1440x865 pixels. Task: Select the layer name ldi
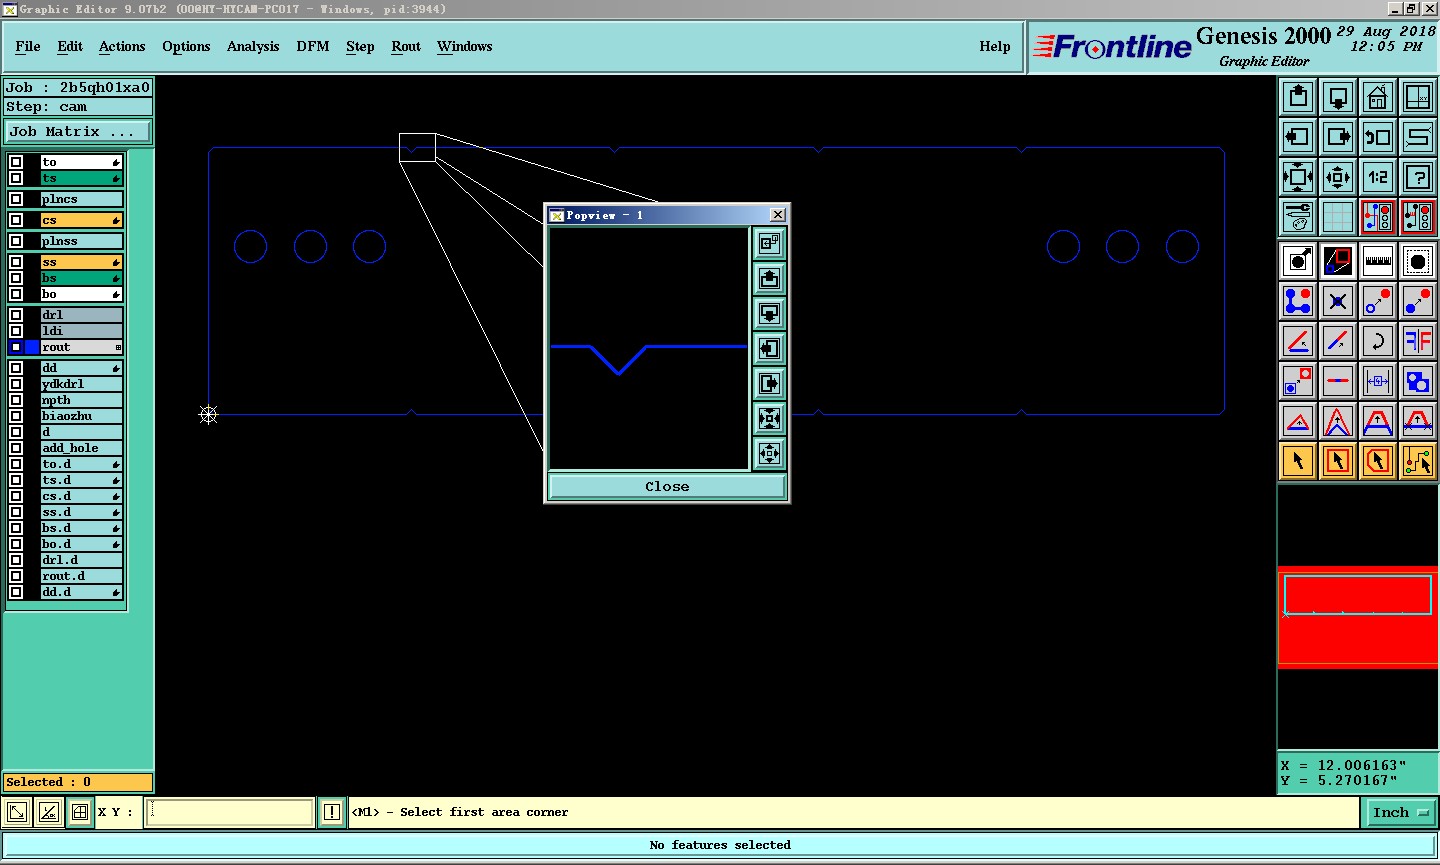pyautogui.click(x=81, y=331)
